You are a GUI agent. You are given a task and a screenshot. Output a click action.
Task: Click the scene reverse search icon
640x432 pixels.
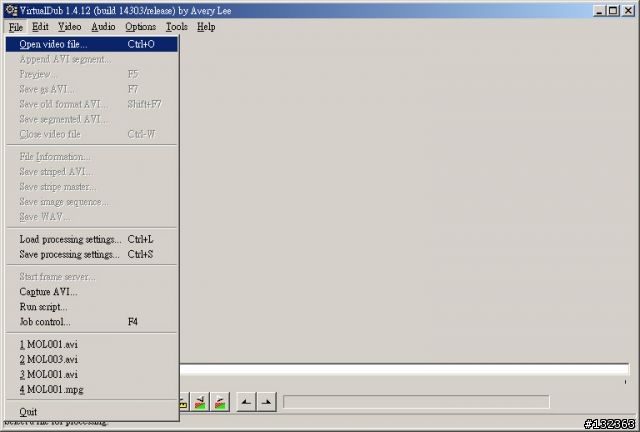click(200, 402)
